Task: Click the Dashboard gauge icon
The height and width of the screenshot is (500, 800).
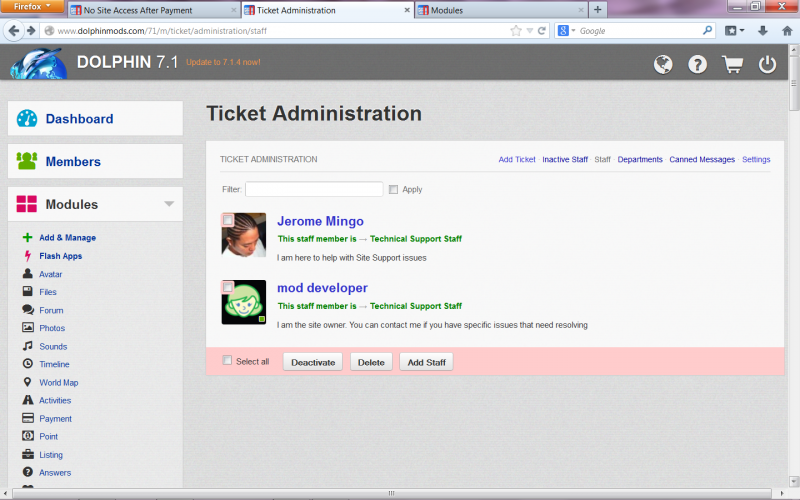Action: [x=27, y=118]
